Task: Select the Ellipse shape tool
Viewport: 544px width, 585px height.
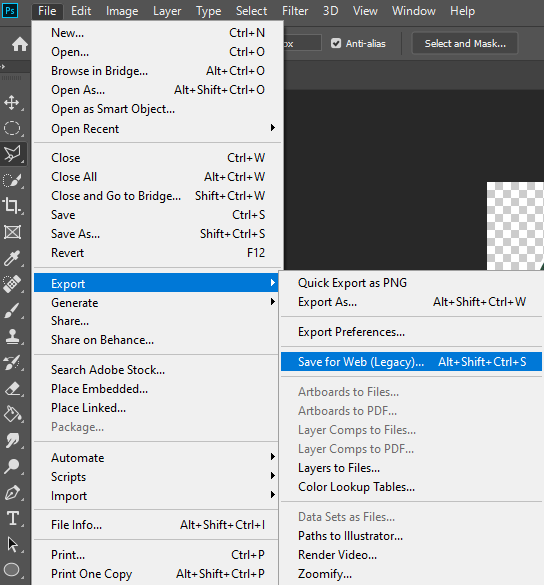Action: (12, 570)
